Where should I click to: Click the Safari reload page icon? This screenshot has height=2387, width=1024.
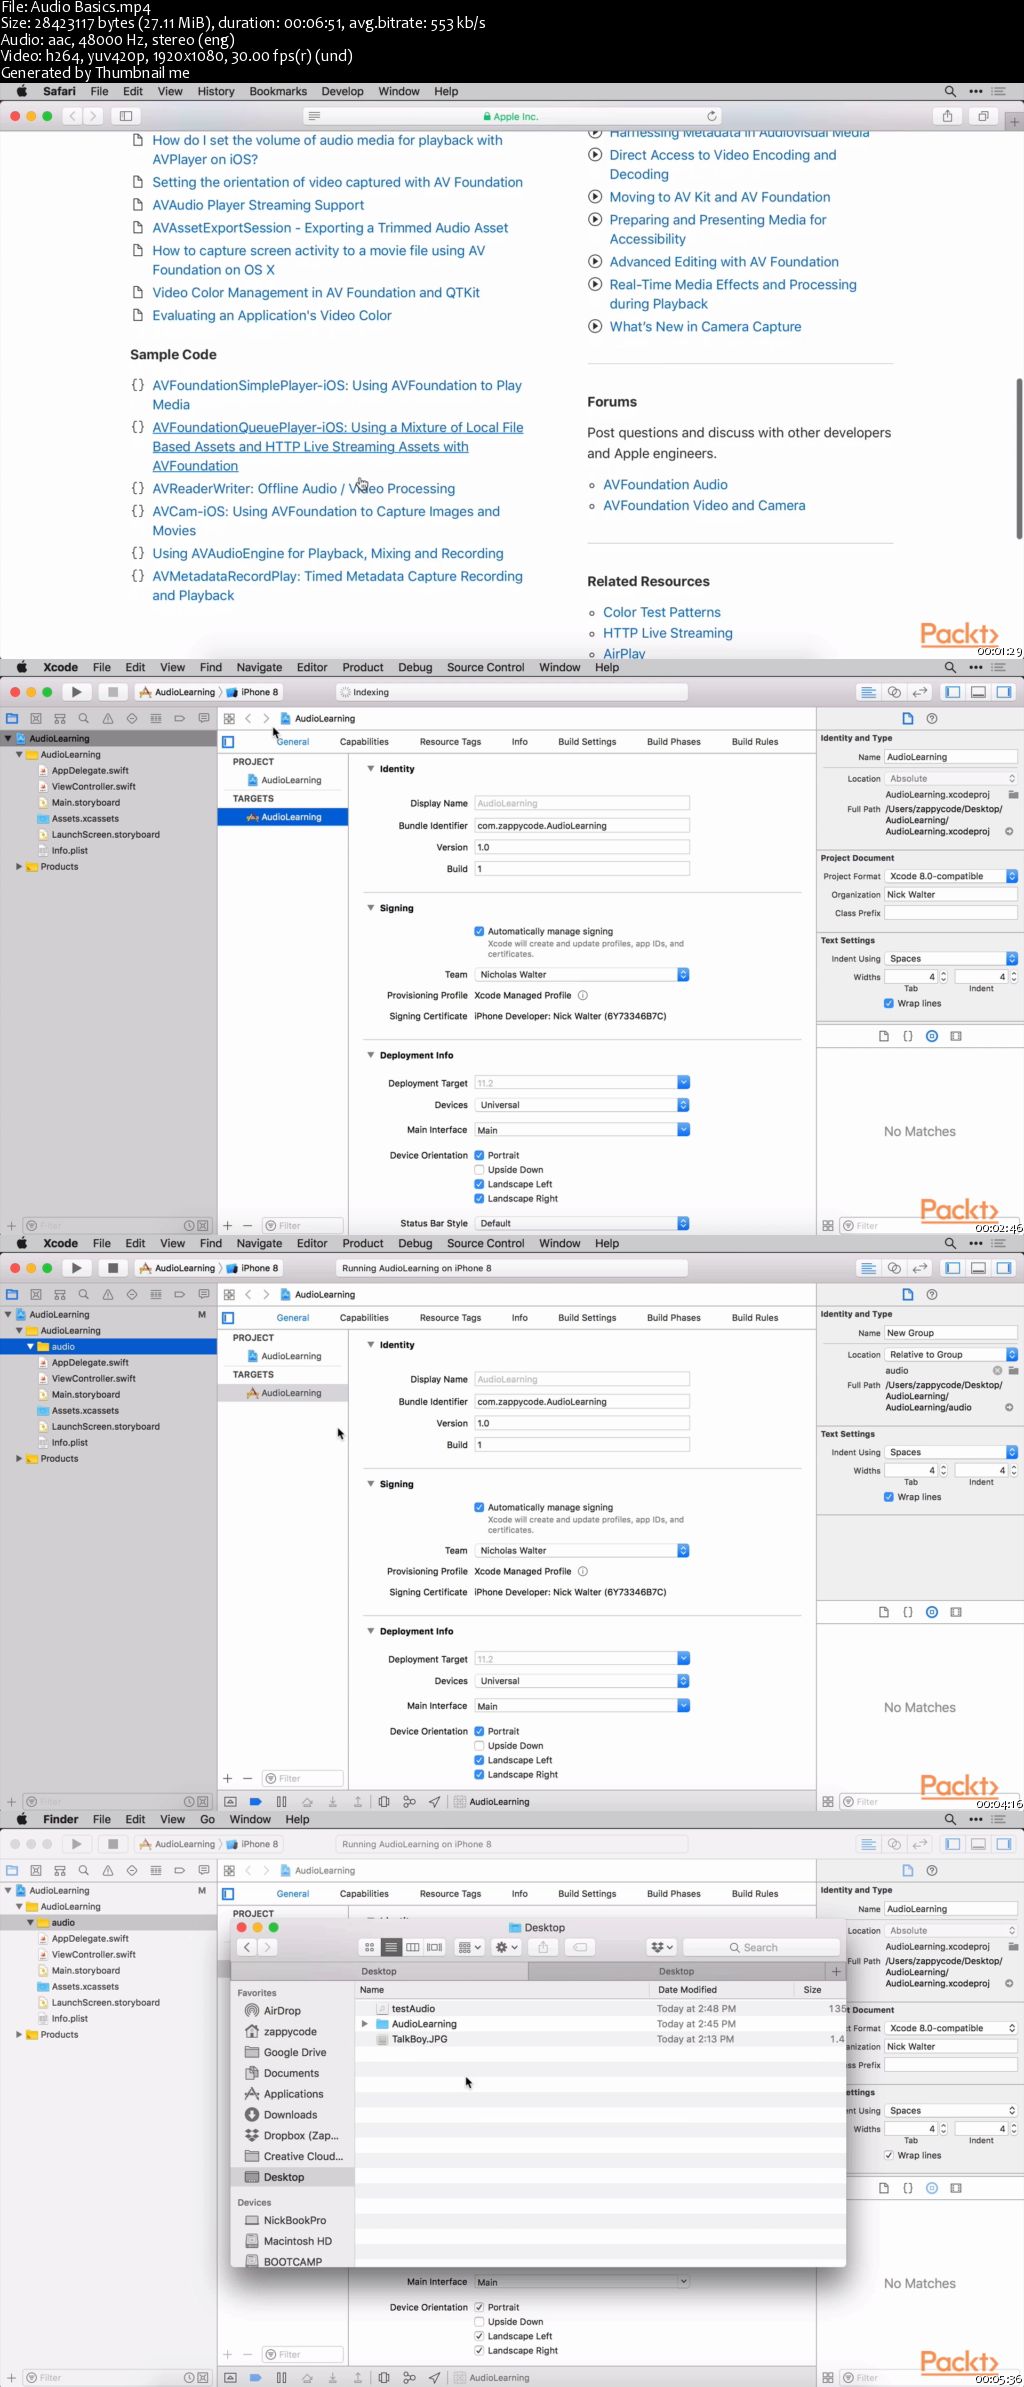[x=712, y=116]
